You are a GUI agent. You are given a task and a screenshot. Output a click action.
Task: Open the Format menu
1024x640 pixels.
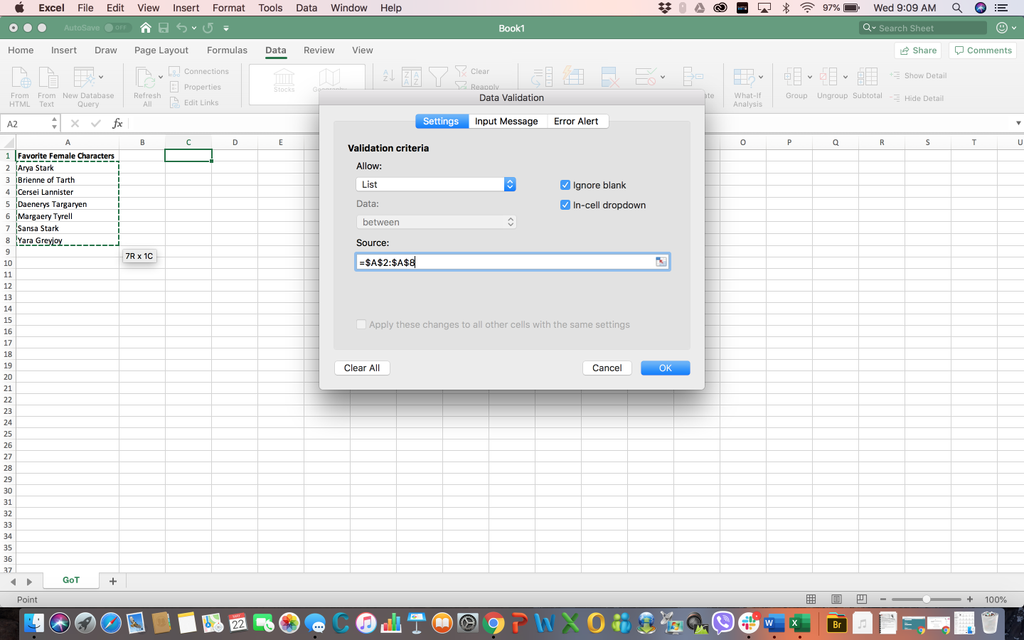(x=228, y=8)
